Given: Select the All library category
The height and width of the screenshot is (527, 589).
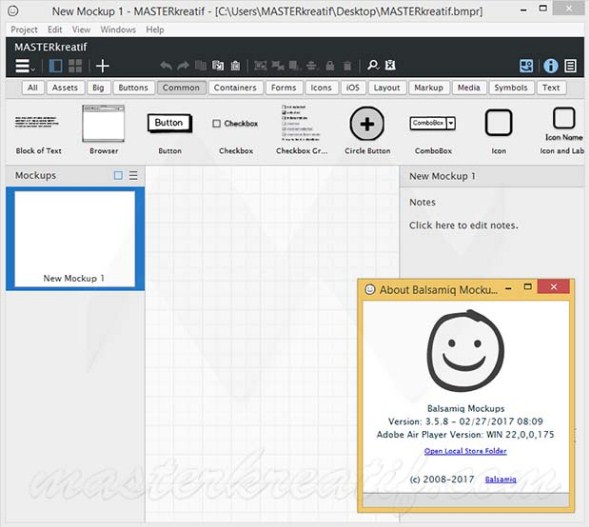Looking at the screenshot, I should (33, 88).
